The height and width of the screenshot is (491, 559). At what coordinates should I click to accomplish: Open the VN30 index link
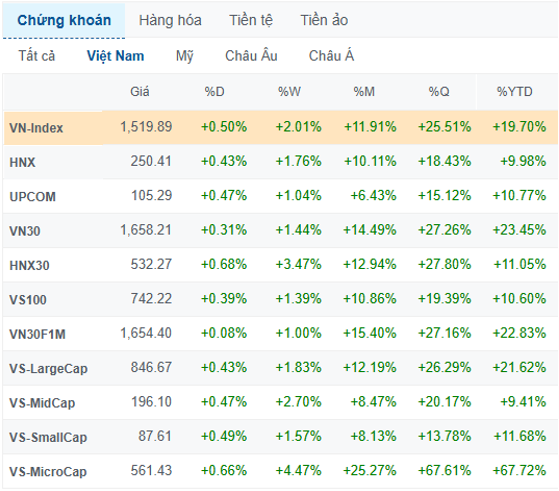25,231
